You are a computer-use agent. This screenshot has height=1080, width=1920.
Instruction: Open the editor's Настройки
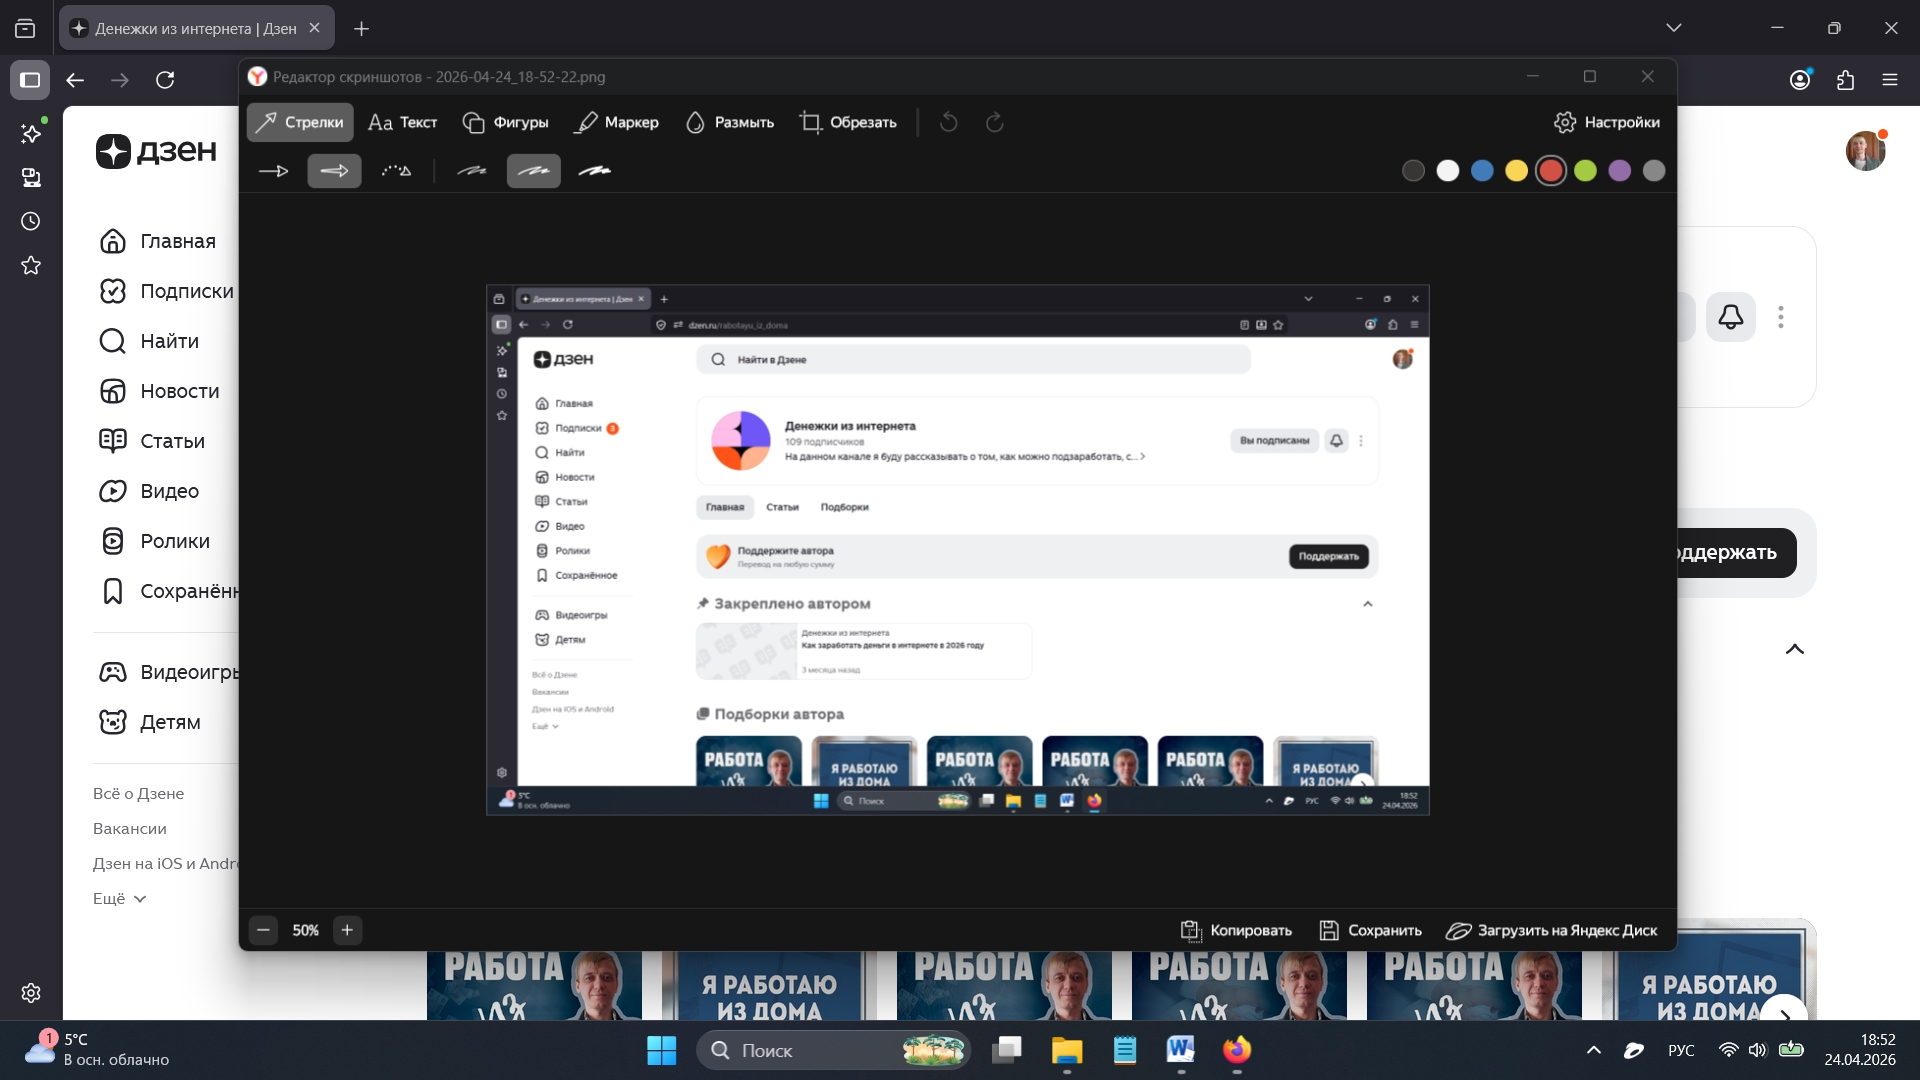pyautogui.click(x=1607, y=122)
